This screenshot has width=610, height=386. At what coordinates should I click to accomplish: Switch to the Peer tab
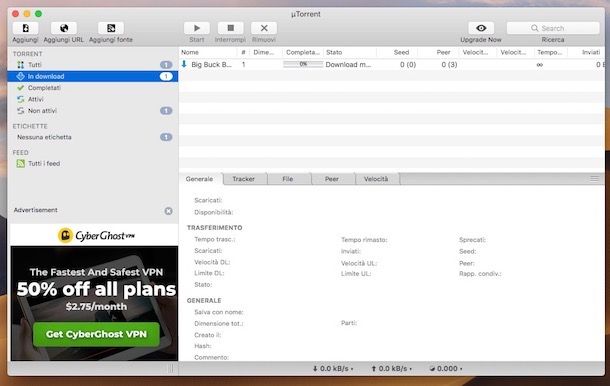(x=332, y=179)
